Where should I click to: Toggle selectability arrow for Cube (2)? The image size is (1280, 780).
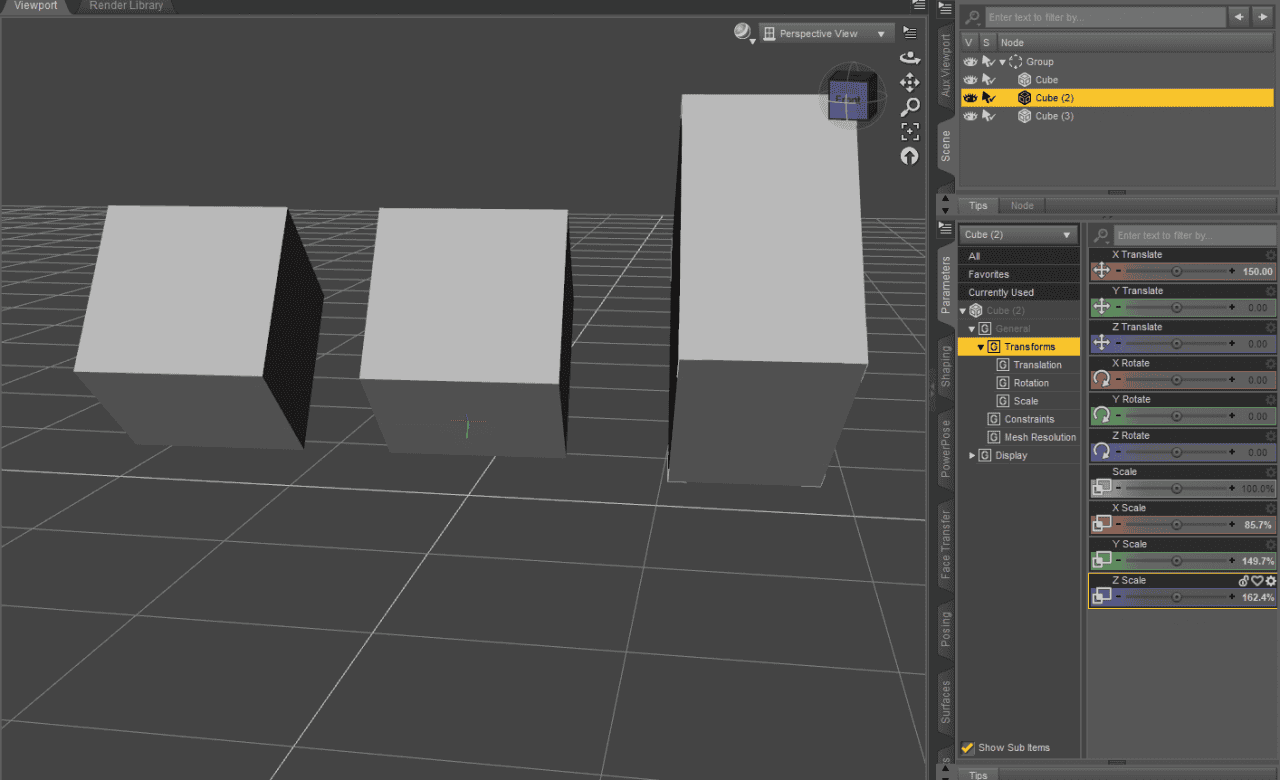coord(990,97)
